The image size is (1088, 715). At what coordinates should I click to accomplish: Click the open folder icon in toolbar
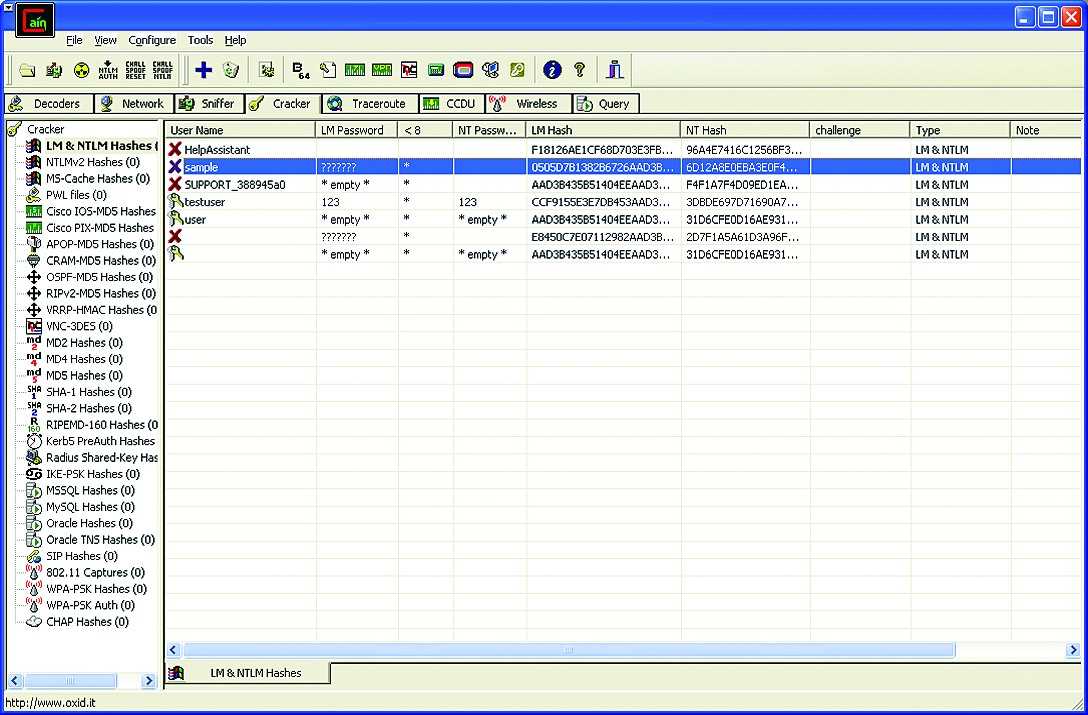pyautogui.click(x=27, y=70)
